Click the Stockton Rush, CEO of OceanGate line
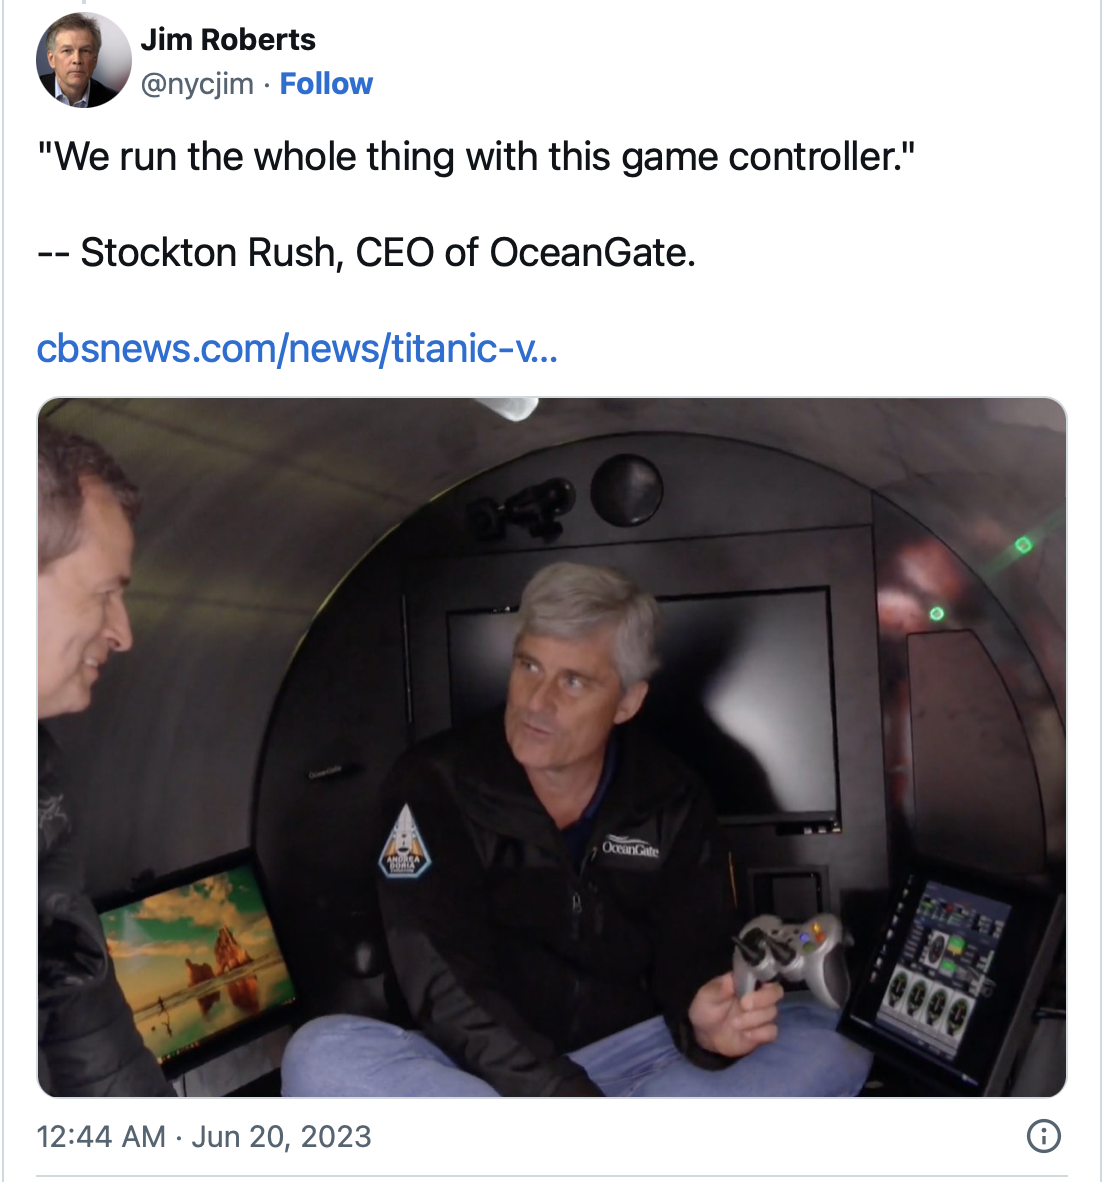Image resolution: width=1106 pixels, height=1182 pixels. coord(366,252)
